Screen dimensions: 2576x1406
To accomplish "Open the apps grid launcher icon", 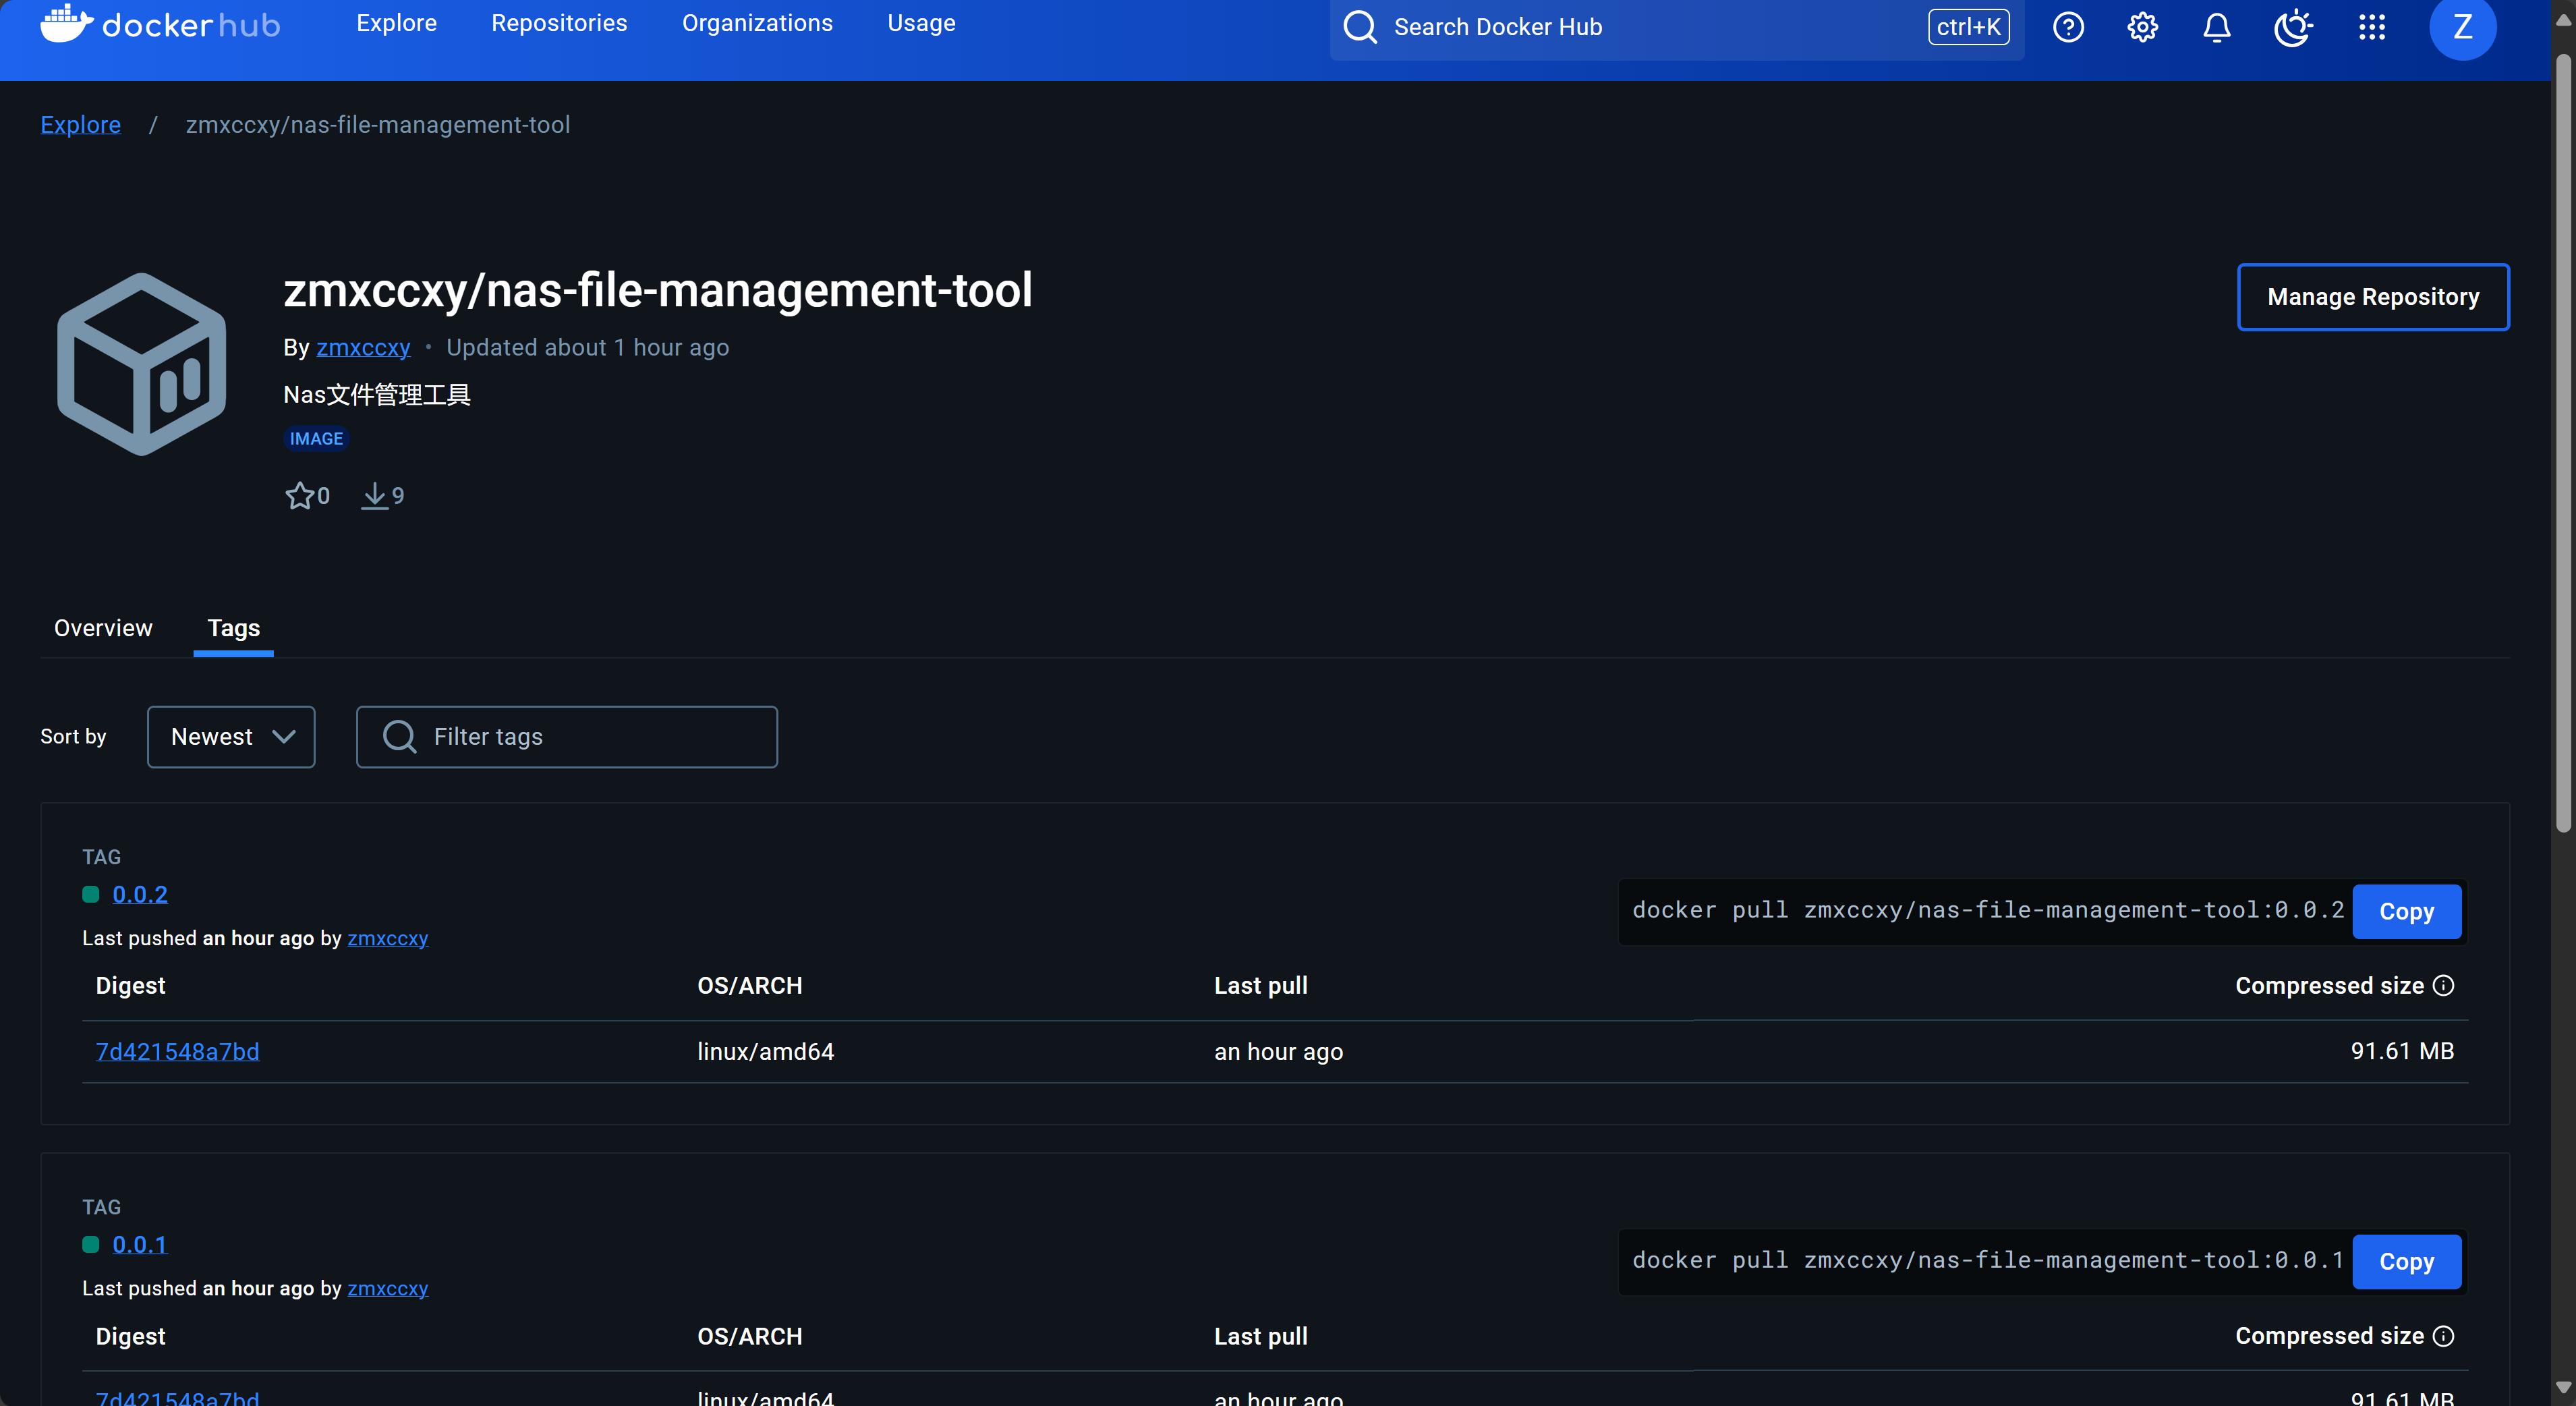I will (x=2372, y=27).
